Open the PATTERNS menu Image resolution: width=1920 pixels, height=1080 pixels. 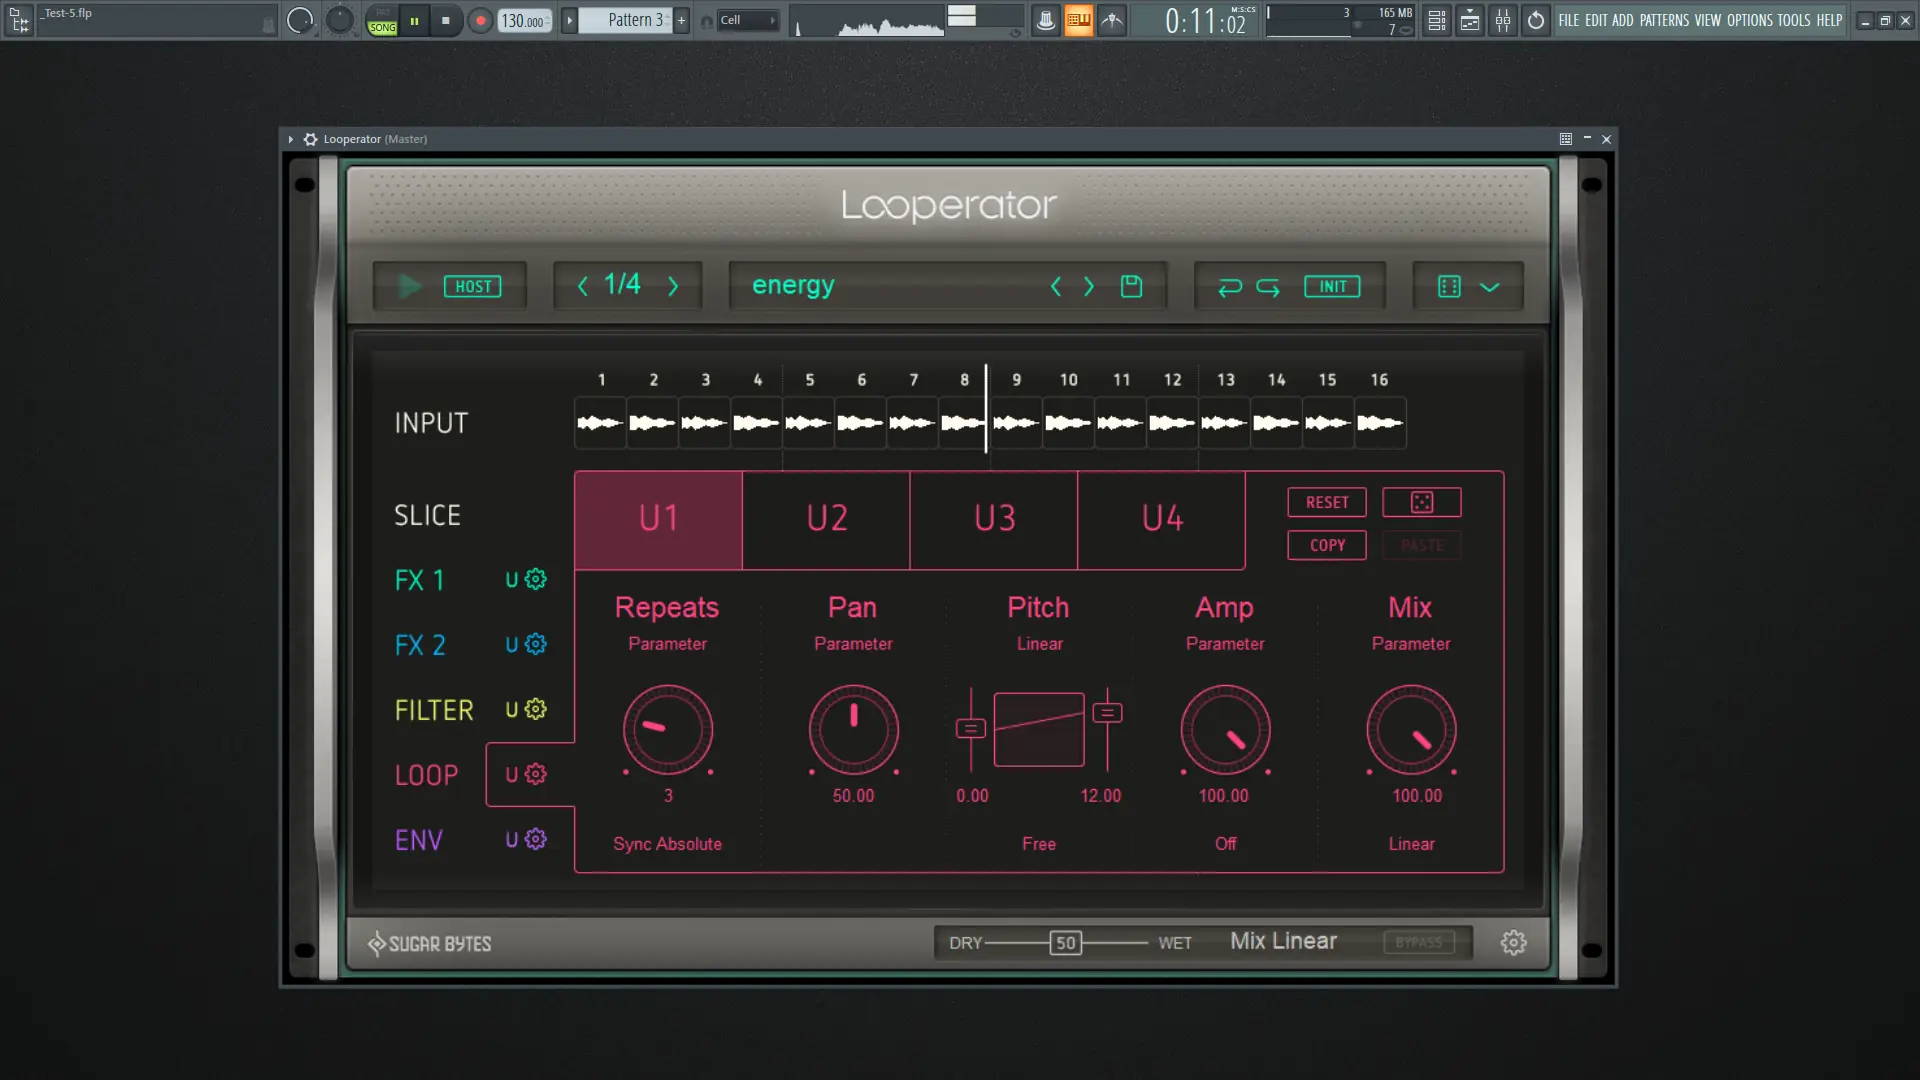1664,20
